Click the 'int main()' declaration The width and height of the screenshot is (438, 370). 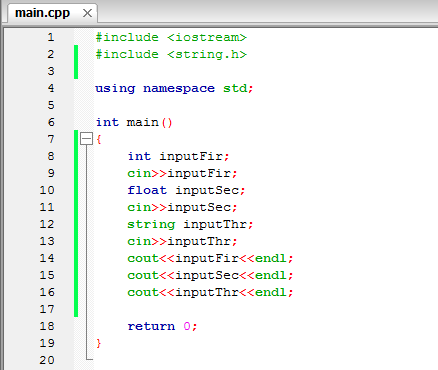pos(134,122)
